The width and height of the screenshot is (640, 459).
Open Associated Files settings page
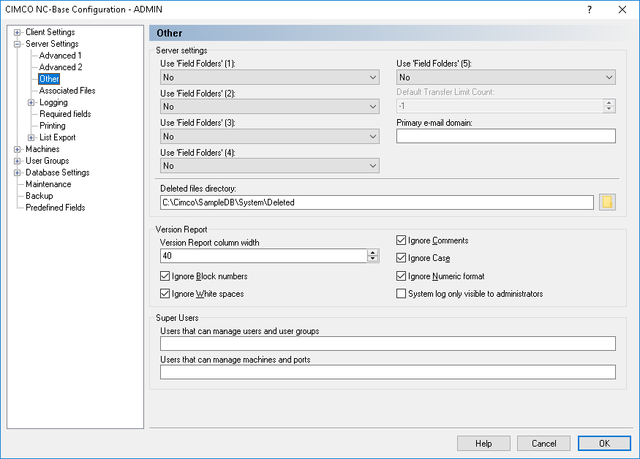point(67,91)
